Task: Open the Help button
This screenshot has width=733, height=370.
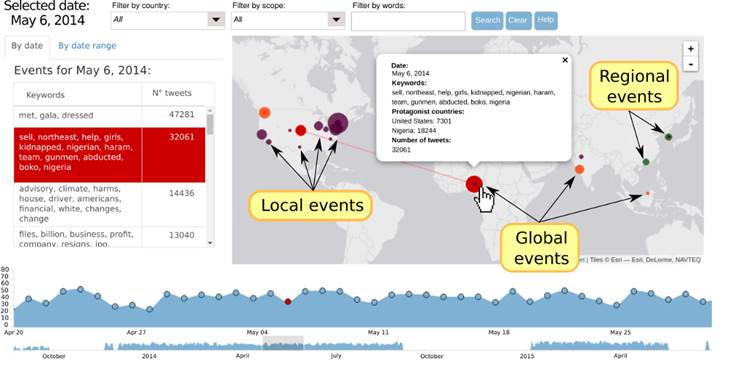Action: tap(546, 20)
